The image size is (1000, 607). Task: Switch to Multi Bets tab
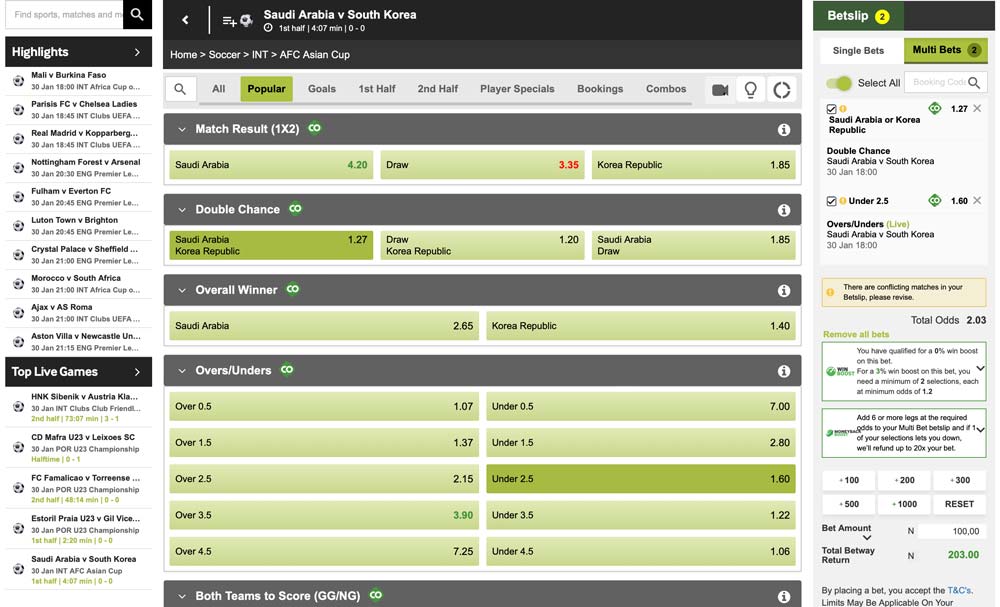pyautogui.click(x=945, y=50)
